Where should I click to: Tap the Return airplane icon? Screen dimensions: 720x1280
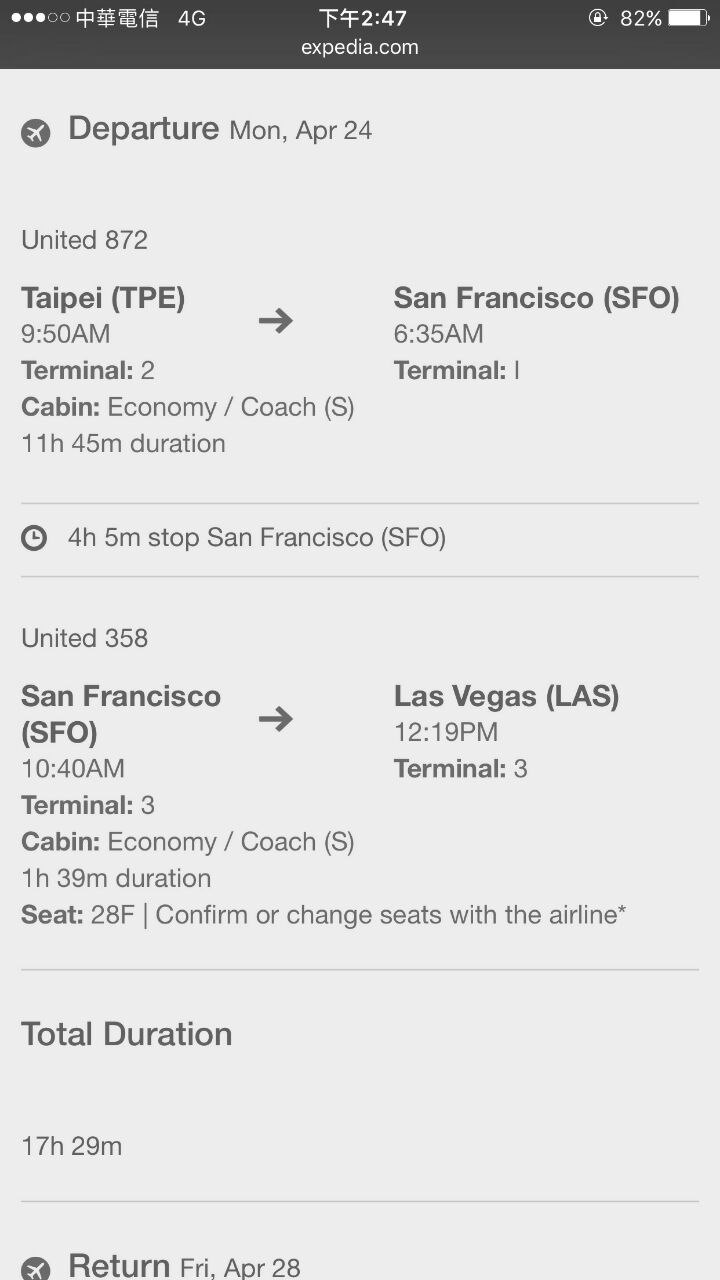(x=36, y=1268)
